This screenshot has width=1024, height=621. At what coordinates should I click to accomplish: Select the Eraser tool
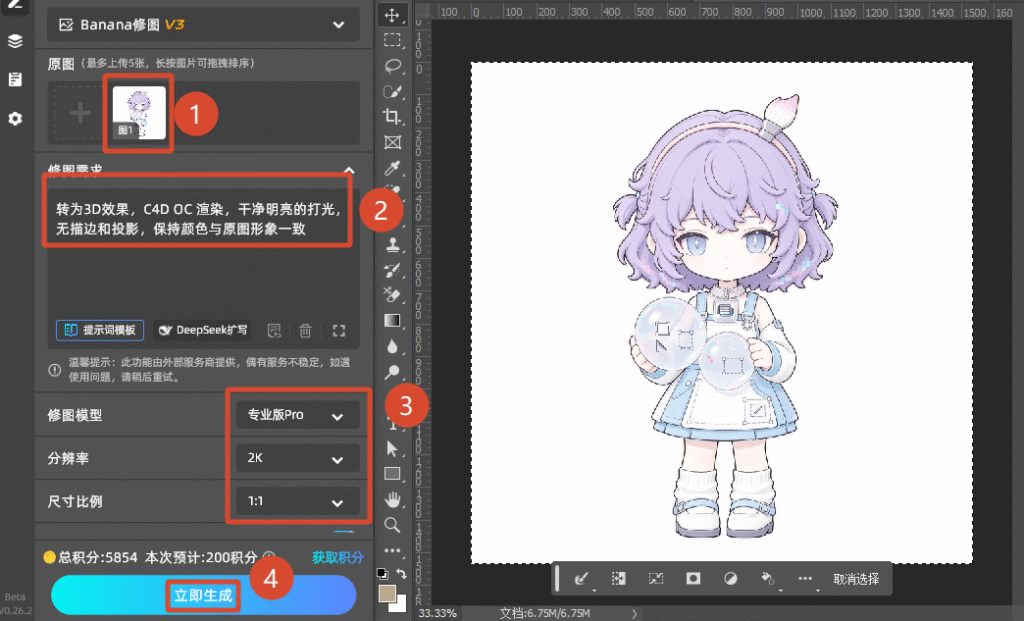[x=392, y=295]
